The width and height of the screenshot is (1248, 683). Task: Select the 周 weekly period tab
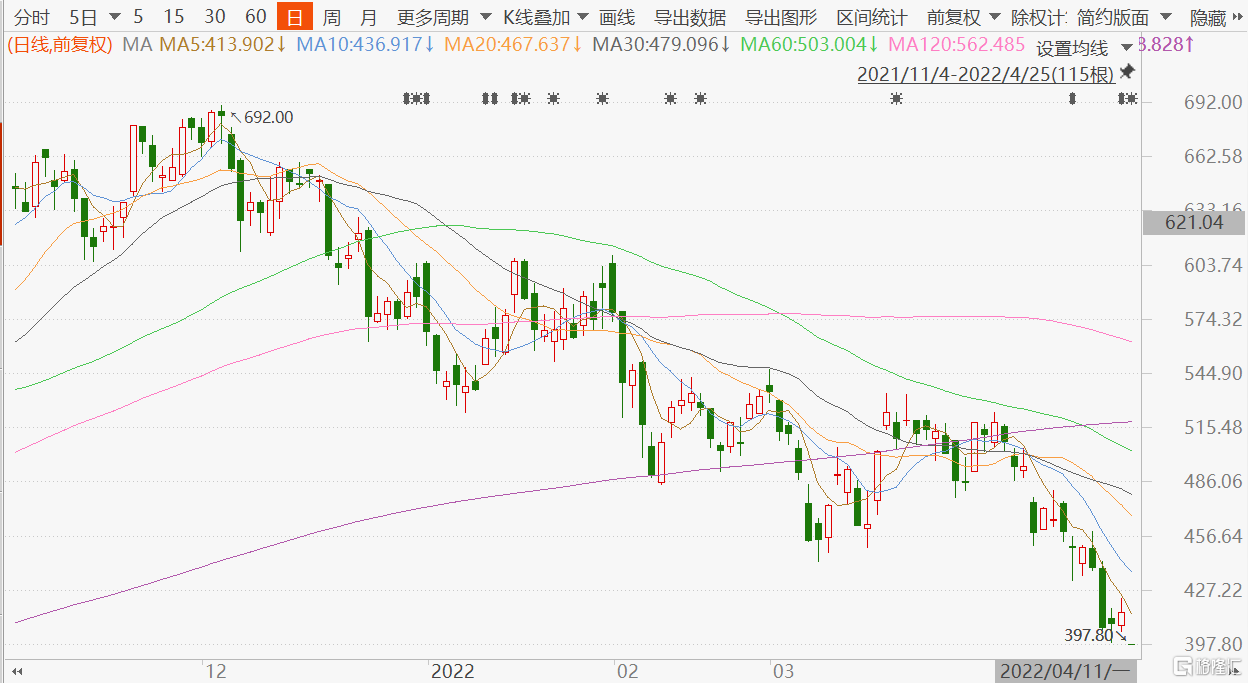(x=332, y=17)
